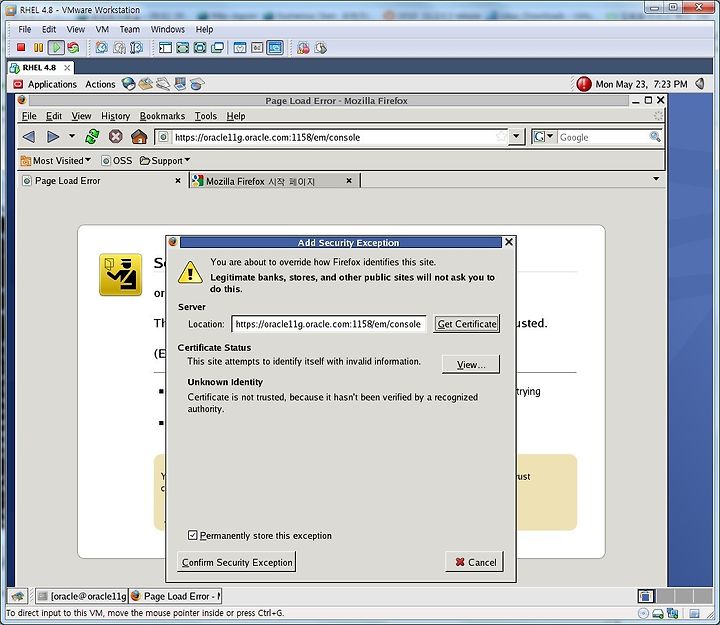Click Confirm Security Exception button
Screen dimensions: 720x625
(x=236, y=562)
